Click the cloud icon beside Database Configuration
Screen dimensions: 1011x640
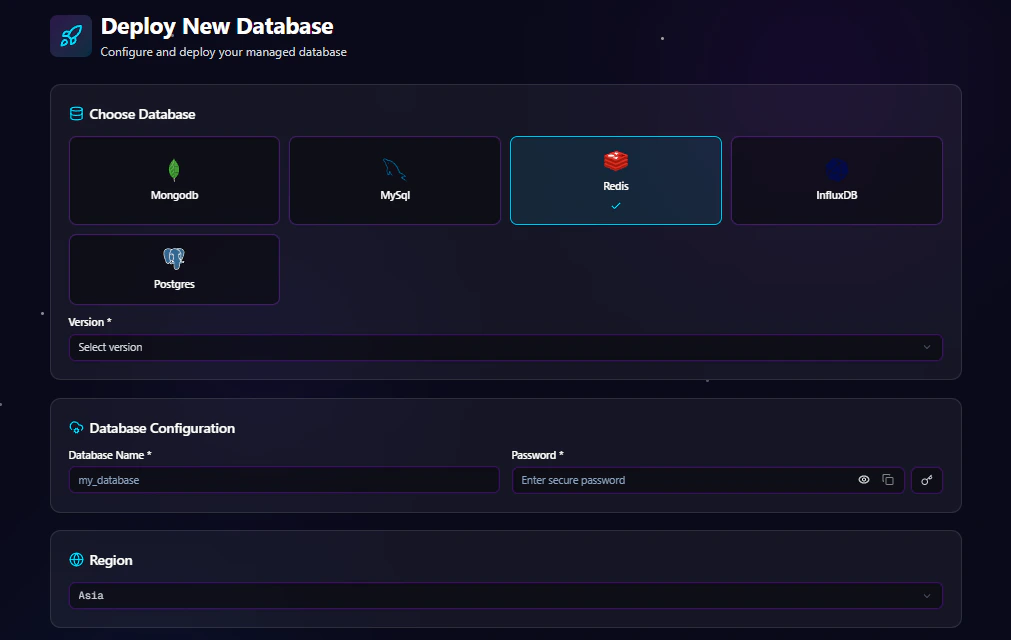[76, 428]
